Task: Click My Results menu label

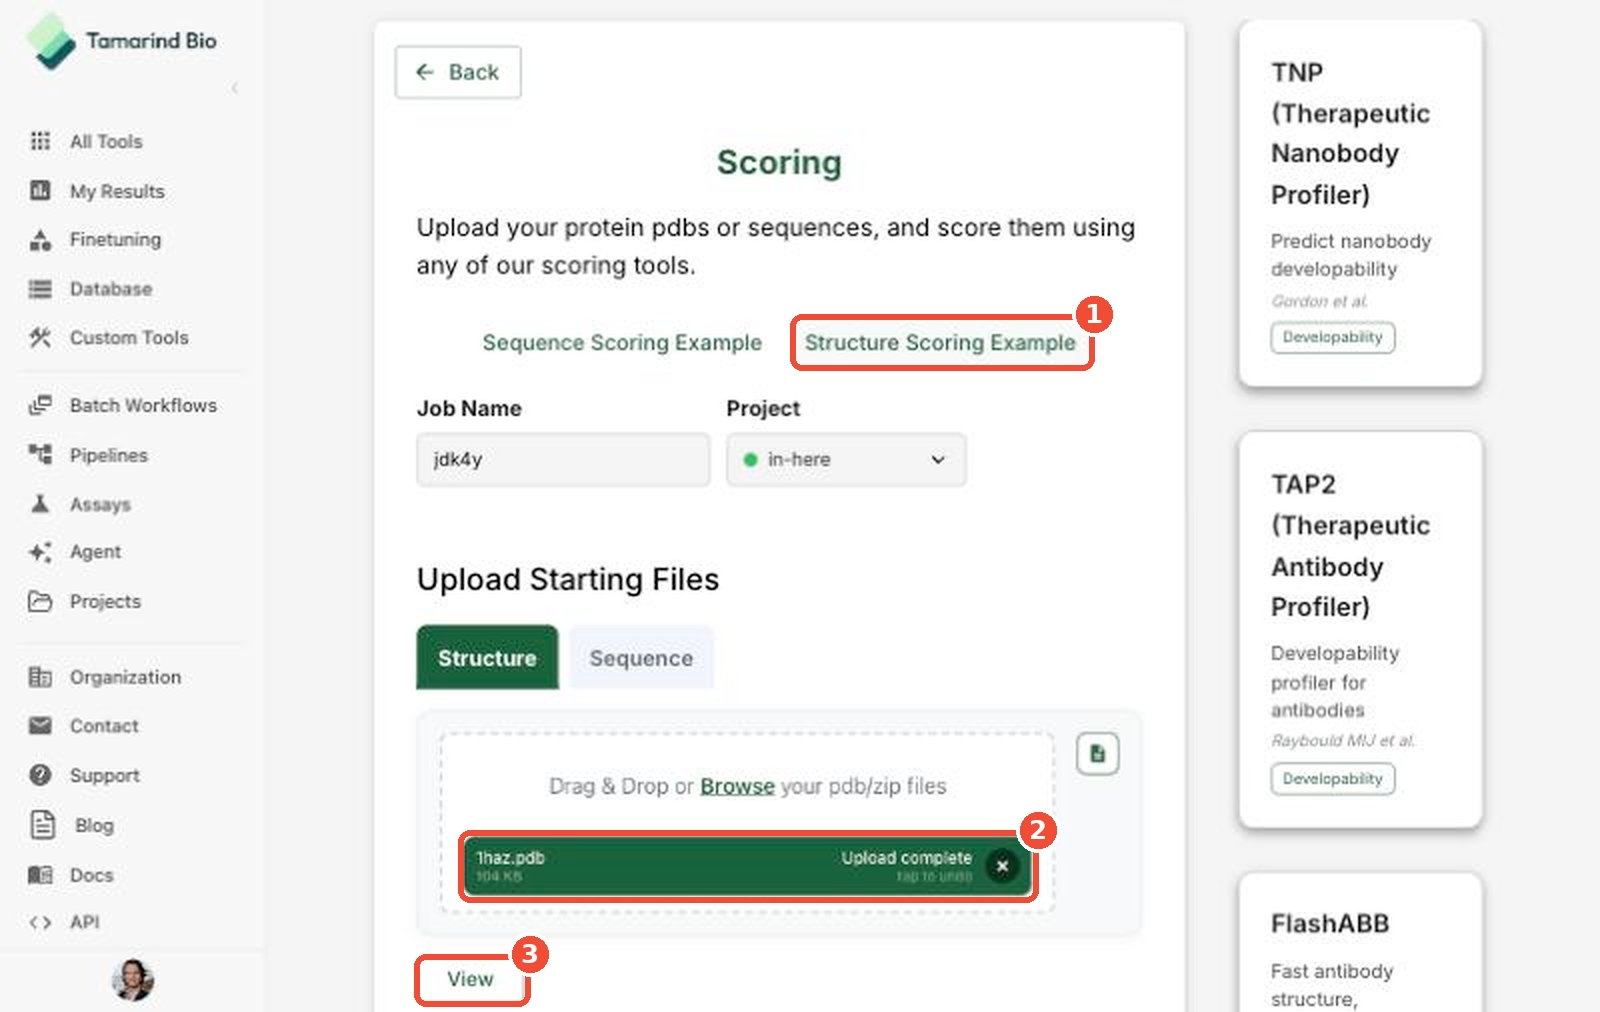Action: coord(117,191)
